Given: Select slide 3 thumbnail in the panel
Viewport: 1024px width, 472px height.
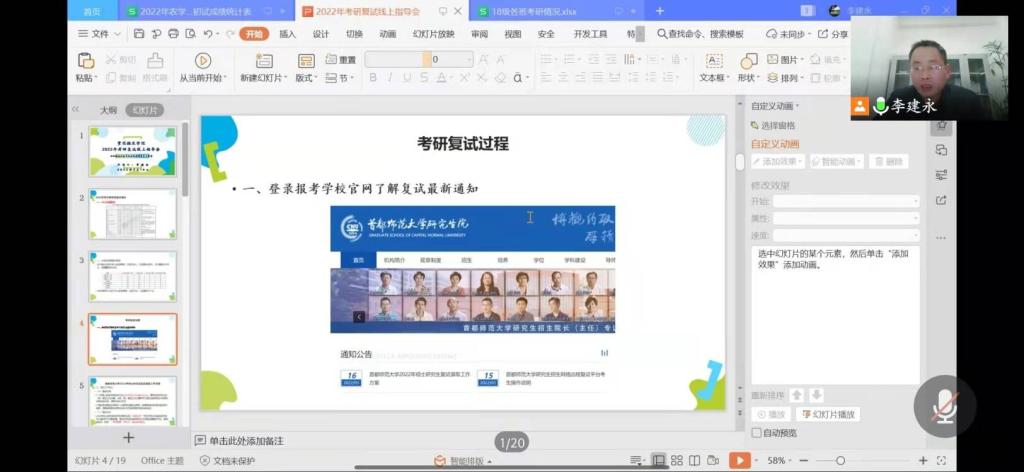Looking at the screenshot, I should (x=132, y=276).
